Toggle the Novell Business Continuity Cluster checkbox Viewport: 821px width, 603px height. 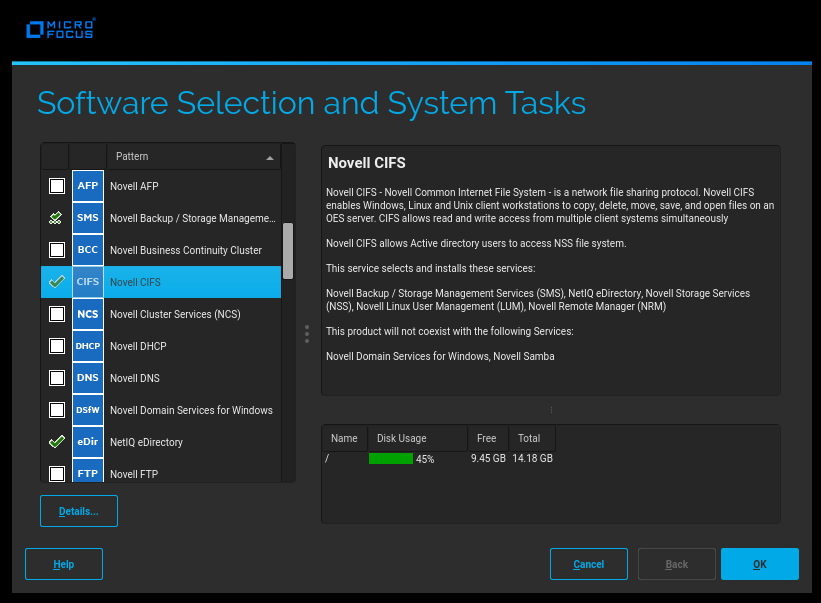tap(57, 250)
